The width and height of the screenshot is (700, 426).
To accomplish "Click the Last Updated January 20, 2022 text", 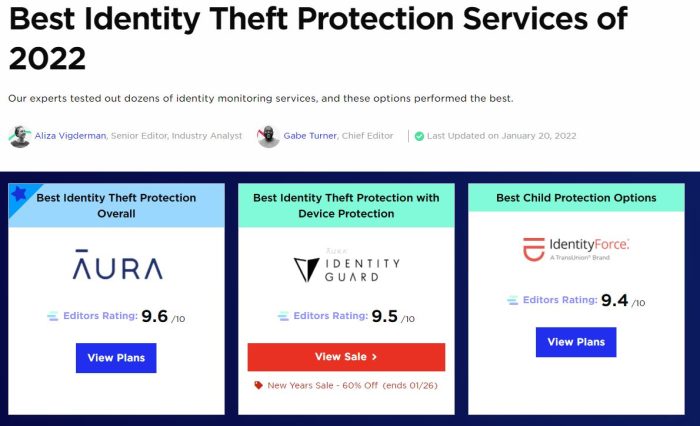I will click(x=501, y=136).
